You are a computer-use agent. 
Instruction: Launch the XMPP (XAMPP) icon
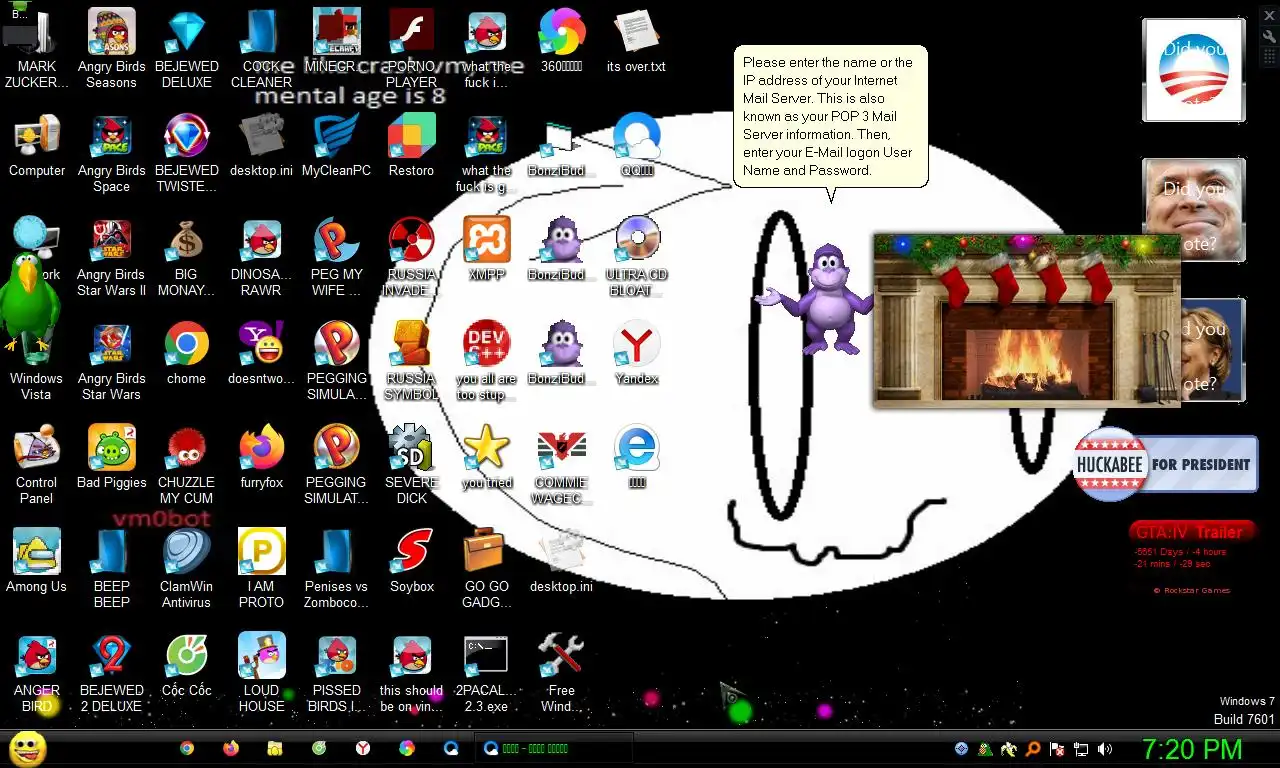(487, 248)
